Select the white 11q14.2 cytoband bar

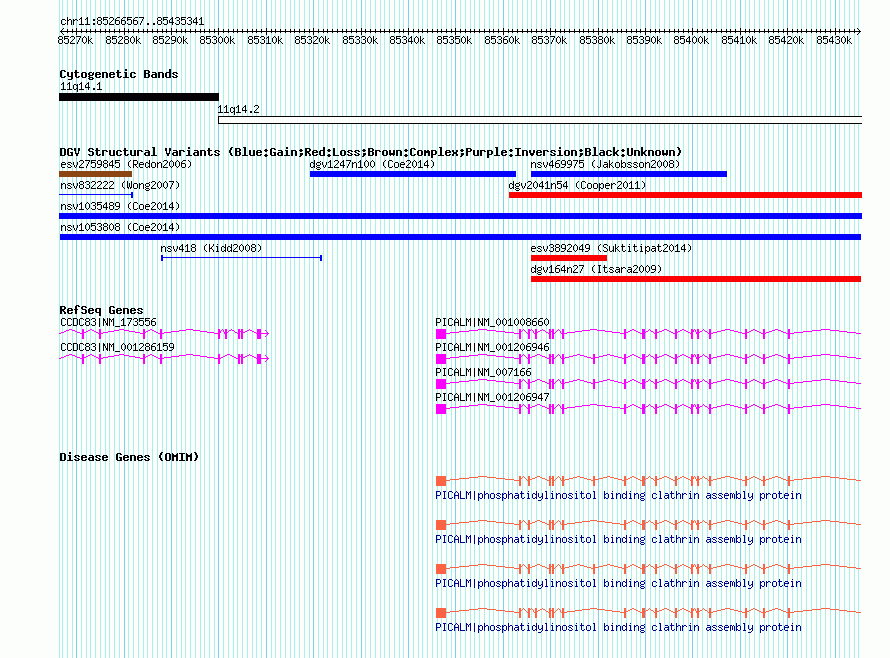540,120
